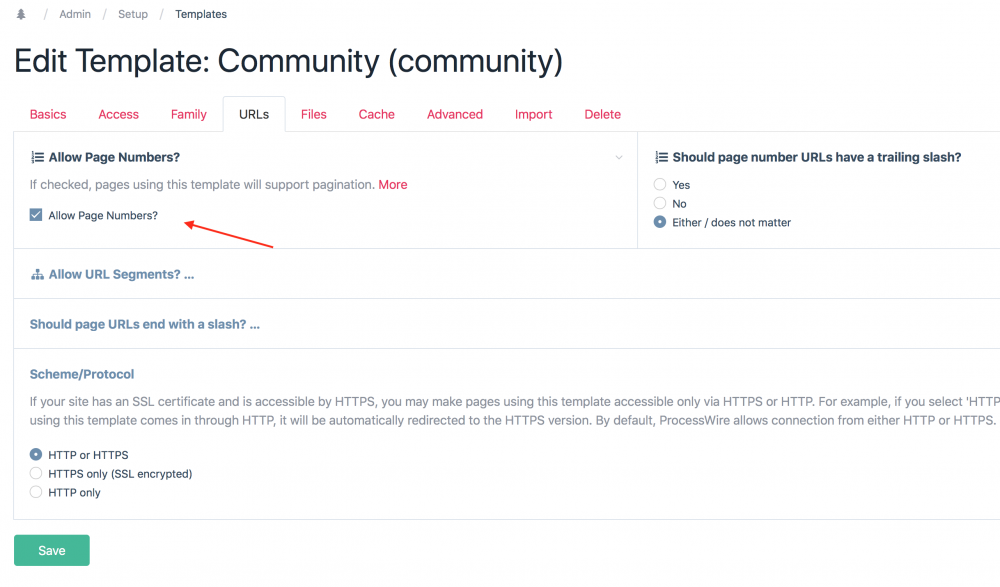Click the ProcessWire tree home icon
Image resolution: width=1000 pixels, height=587 pixels.
(21, 15)
